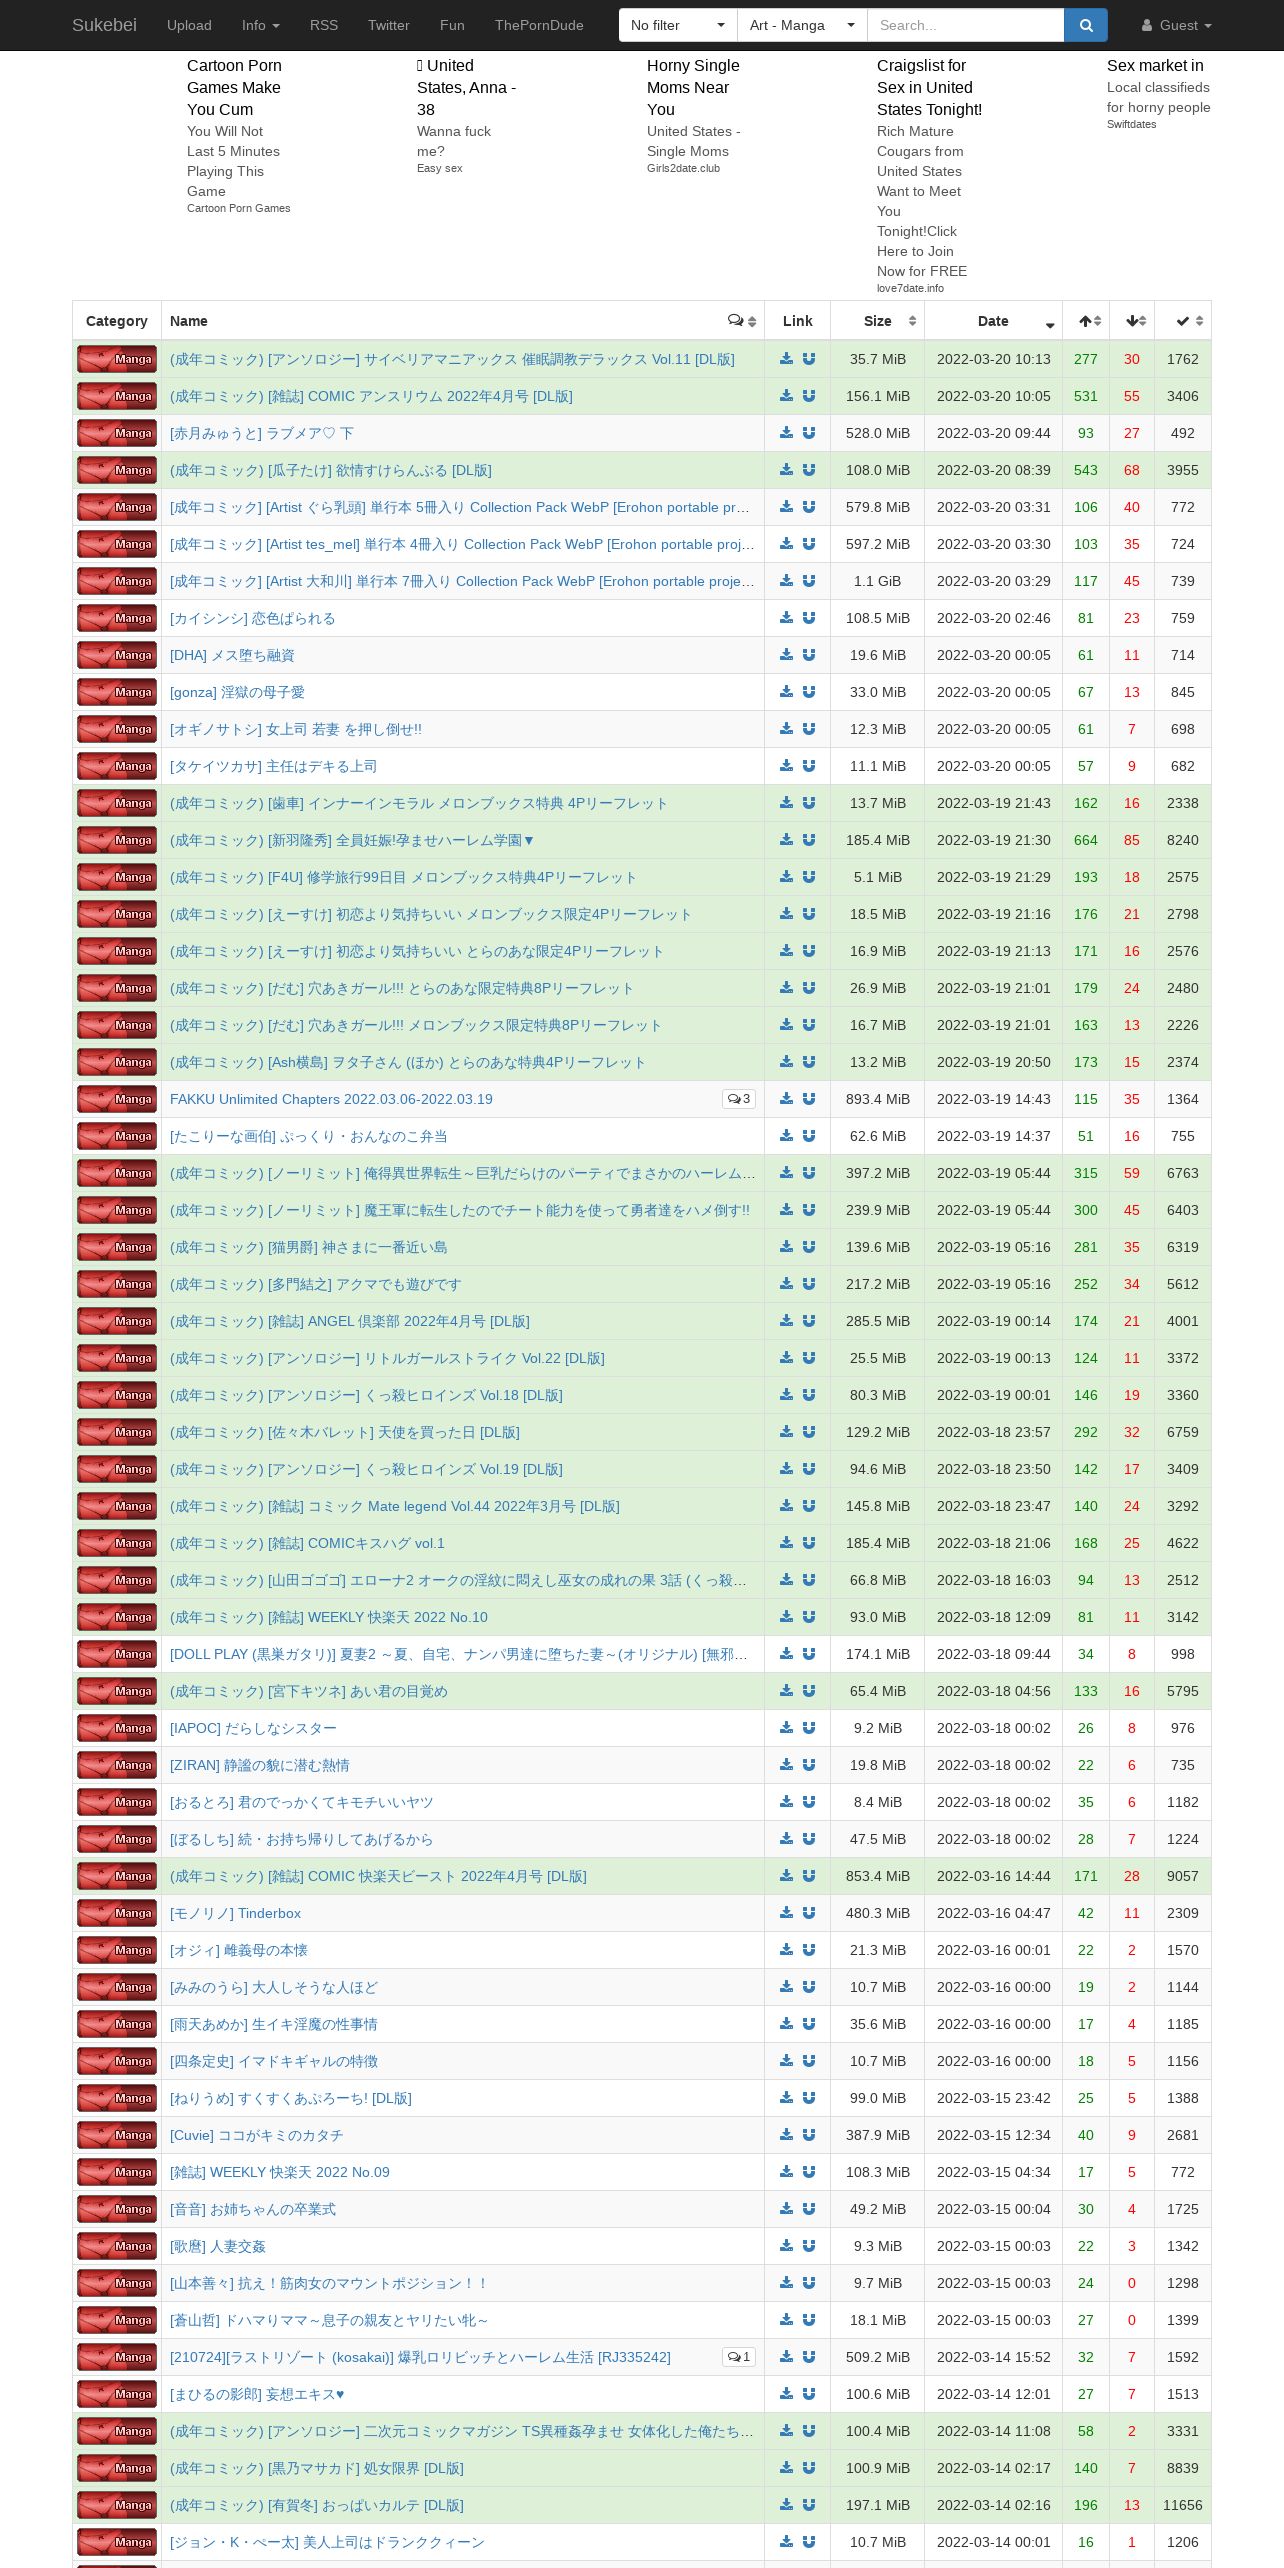
Task: Open the RSS feed link in navbar
Action: (324, 25)
